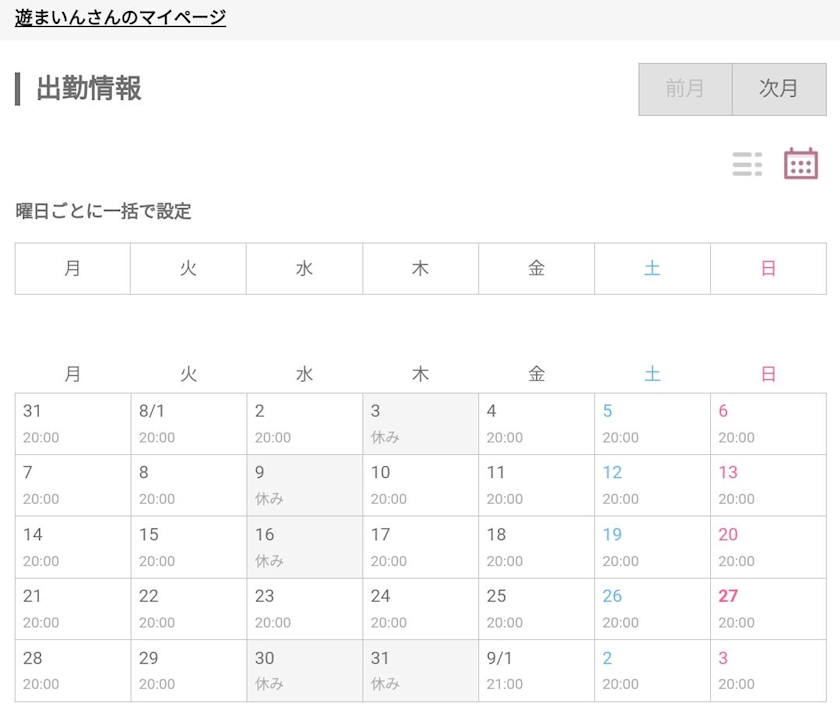Open the day 3 cell marked 休み
This screenshot has height=724, width=840.
[x=420, y=424]
